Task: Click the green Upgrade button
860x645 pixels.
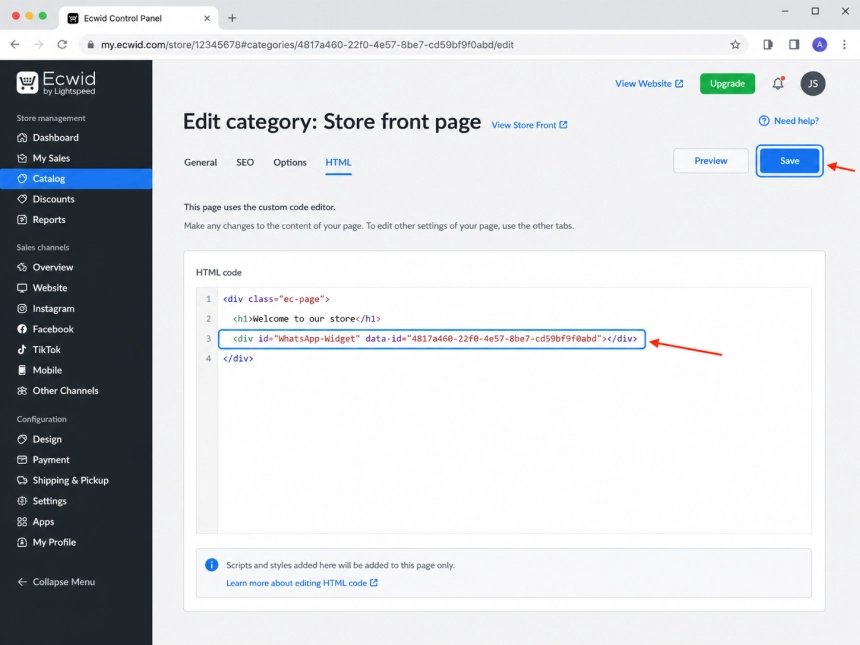Action: [x=727, y=84]
